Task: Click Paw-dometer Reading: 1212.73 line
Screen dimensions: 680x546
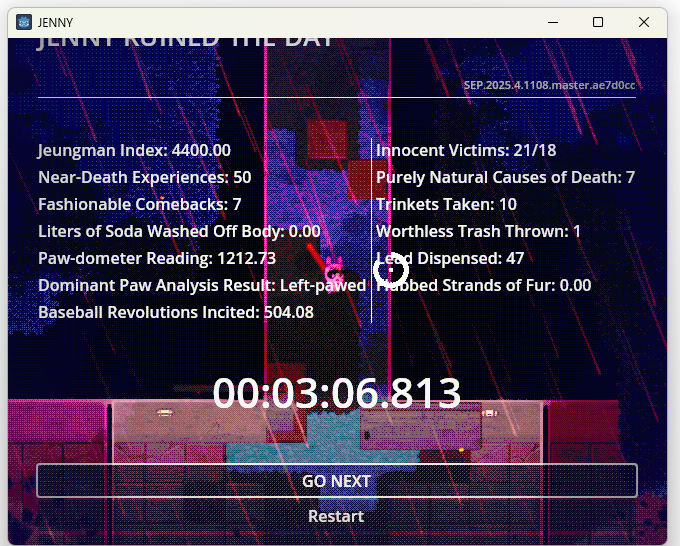Action: (157, 258)
